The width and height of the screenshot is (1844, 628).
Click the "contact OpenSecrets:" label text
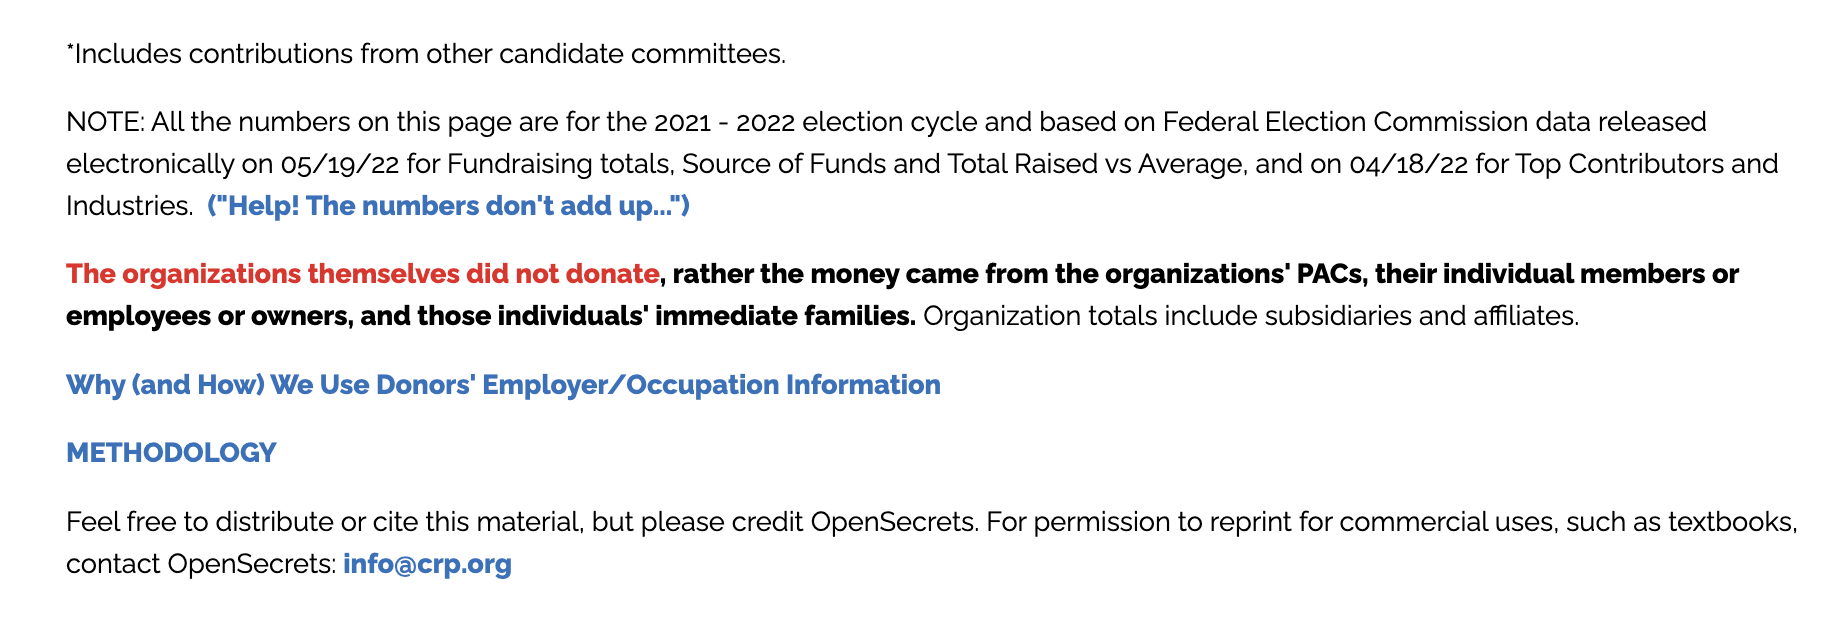(201, 564)
